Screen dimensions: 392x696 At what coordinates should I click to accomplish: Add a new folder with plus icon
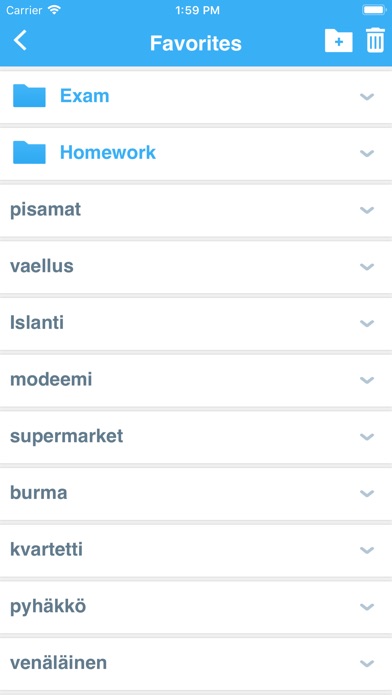point(339,41)
